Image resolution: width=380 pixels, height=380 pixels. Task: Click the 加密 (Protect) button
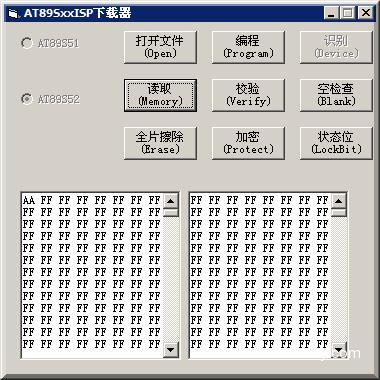248,143
